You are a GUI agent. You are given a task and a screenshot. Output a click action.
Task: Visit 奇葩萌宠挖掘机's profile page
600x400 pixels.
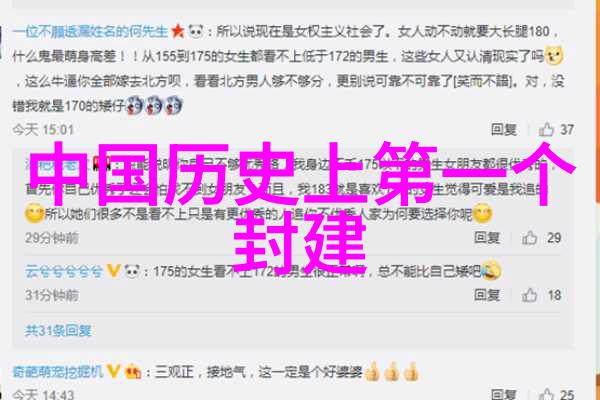click(x=58, y=371)
